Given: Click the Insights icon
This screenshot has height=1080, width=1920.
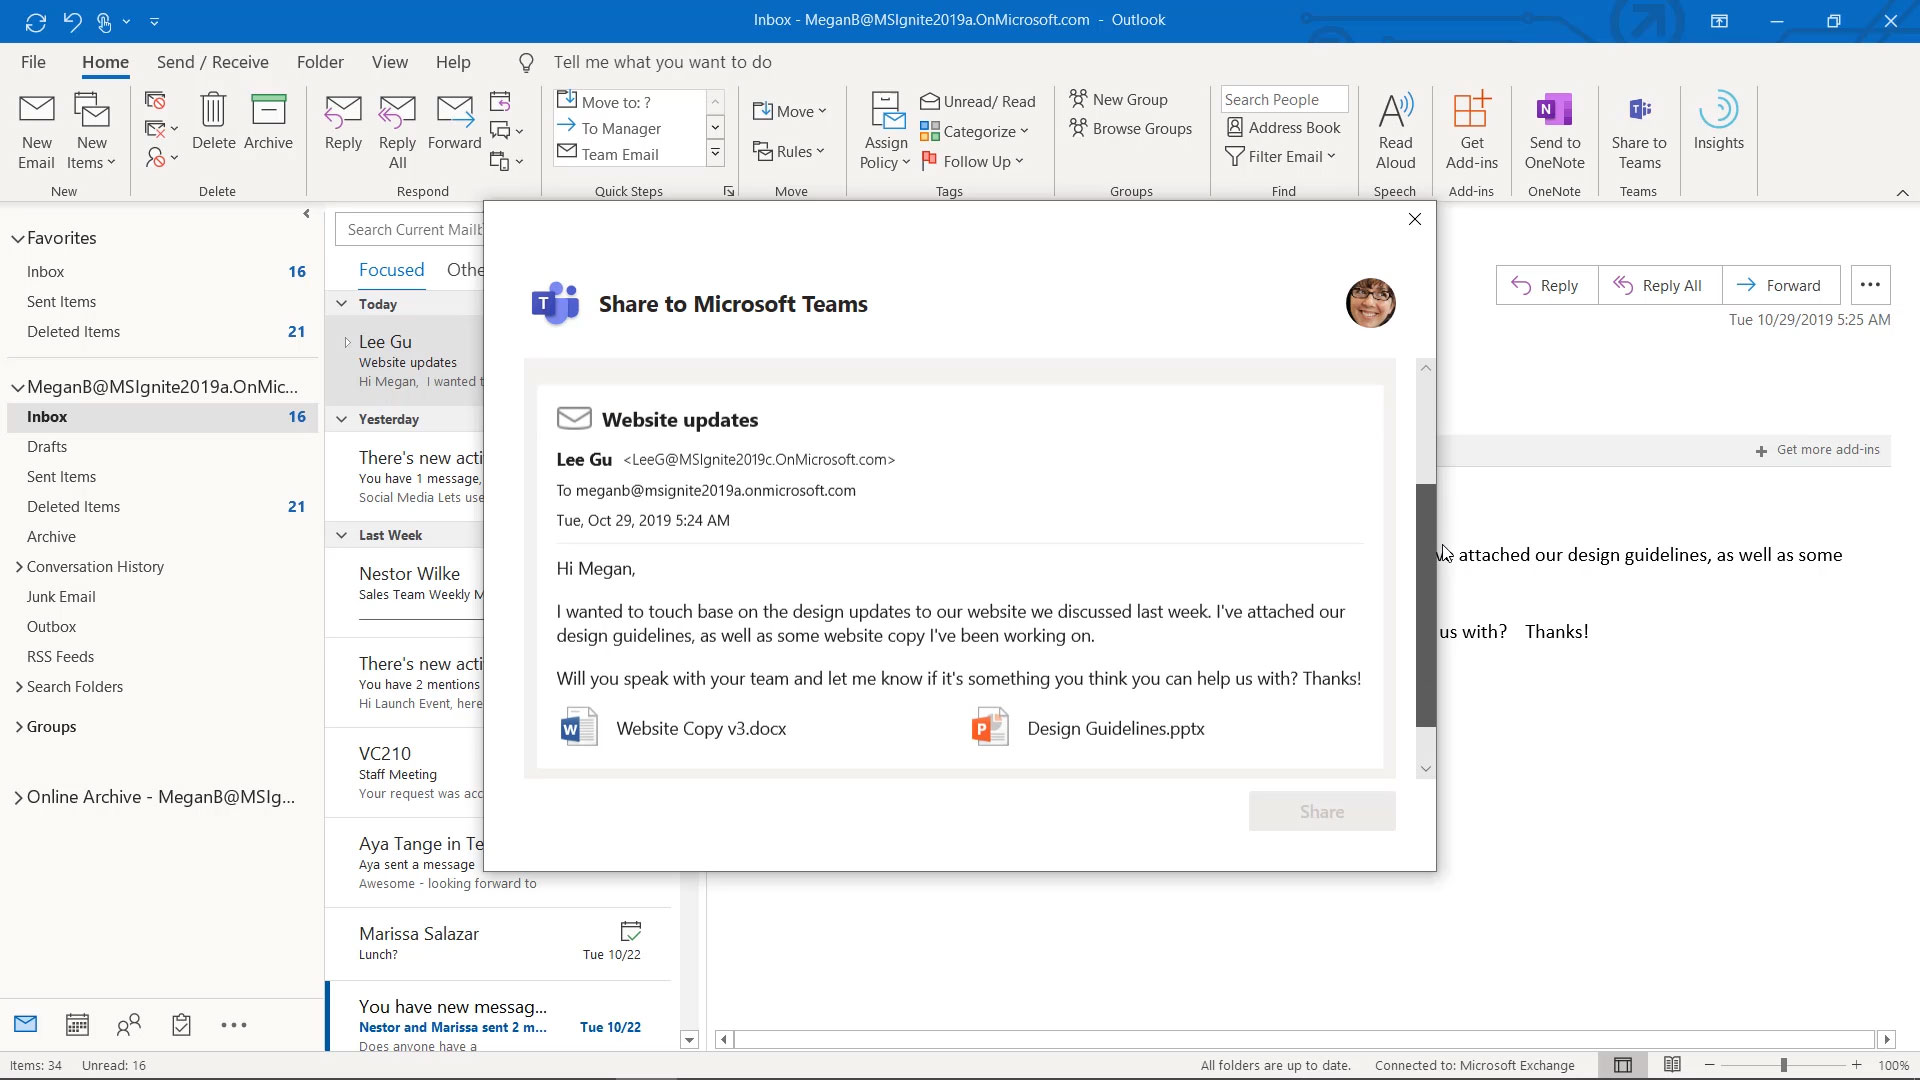Looking at the screenshot, I should [x=1718, y=122].
